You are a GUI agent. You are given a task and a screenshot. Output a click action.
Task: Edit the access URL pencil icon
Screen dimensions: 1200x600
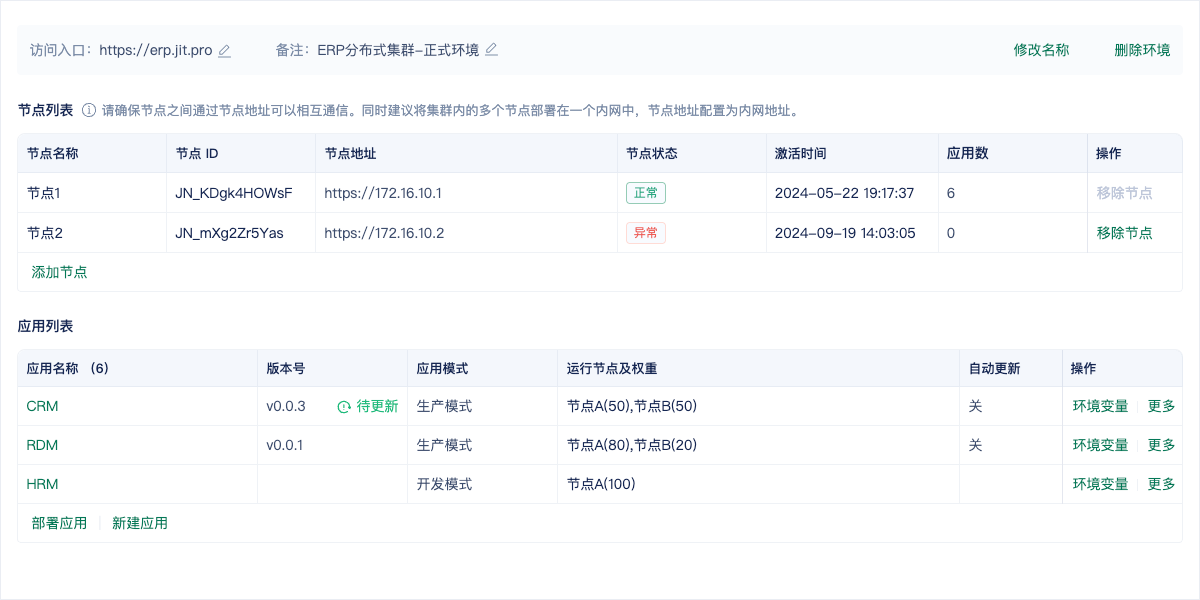coord(225,50)
